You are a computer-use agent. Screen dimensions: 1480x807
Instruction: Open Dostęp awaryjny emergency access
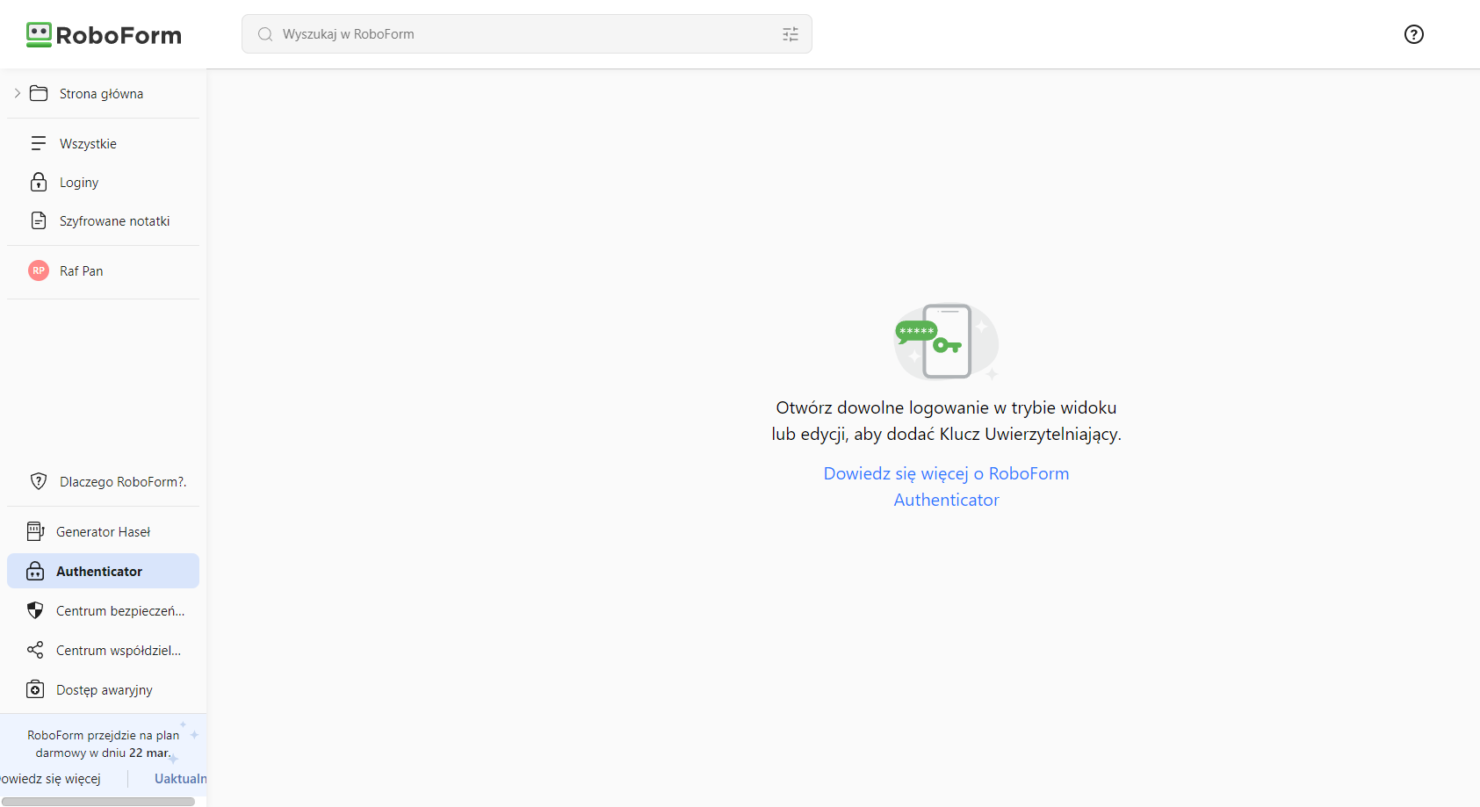(103, 690)
